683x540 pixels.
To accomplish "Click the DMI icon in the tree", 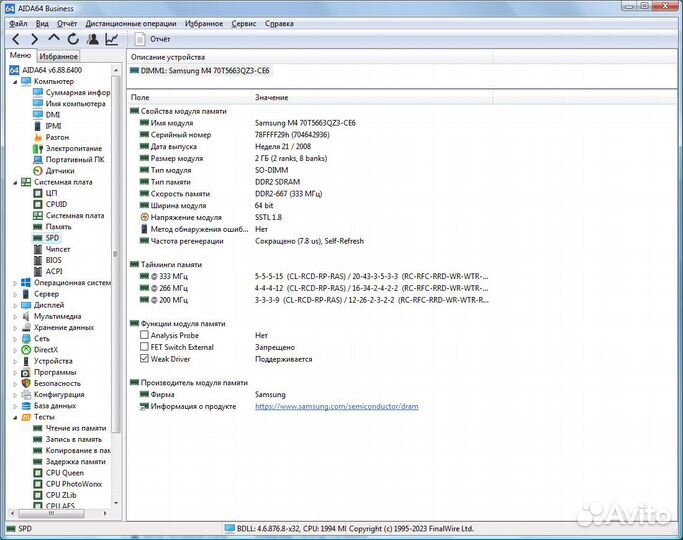I will point(38,115).
